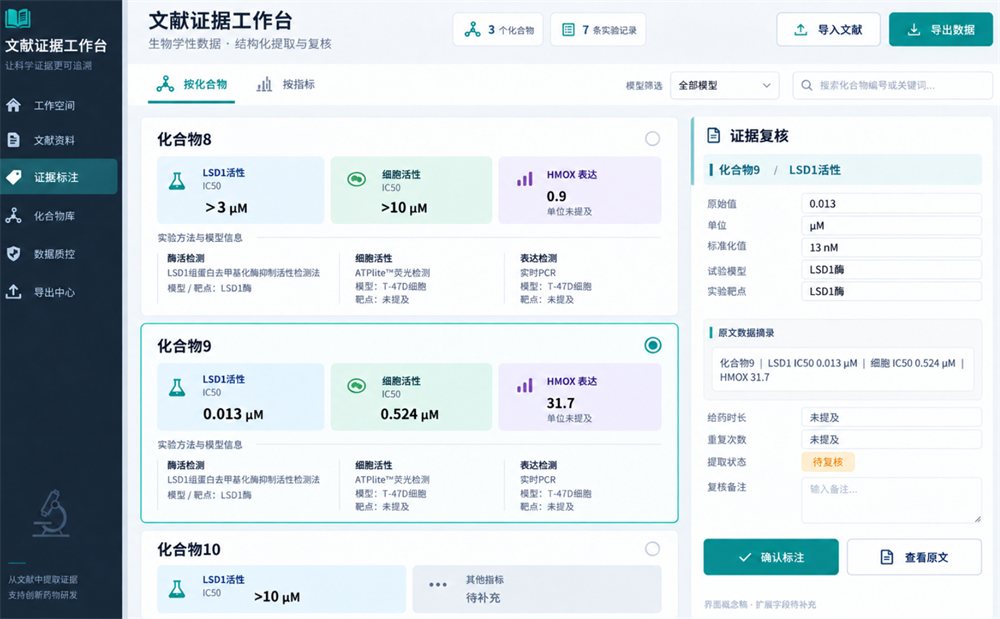Screen dimensions: 1000x619
Task: Click the flask icon in 化合物8 LSD1活性
Action: (177, 182)
